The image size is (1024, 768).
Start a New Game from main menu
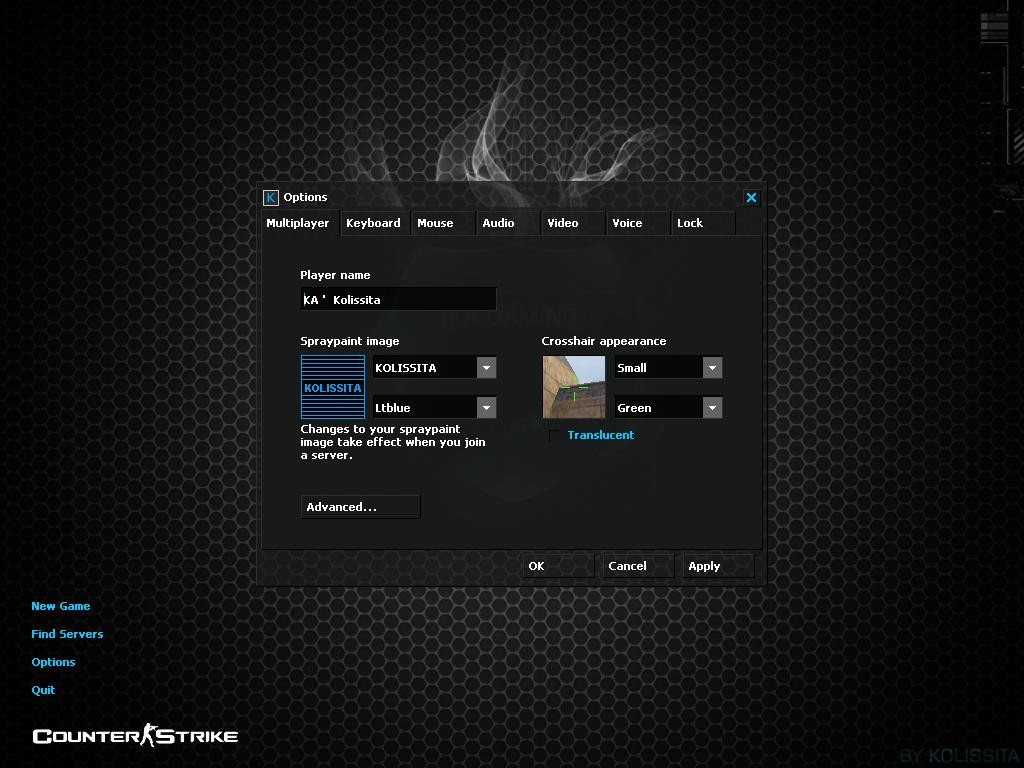click(61, 606)
